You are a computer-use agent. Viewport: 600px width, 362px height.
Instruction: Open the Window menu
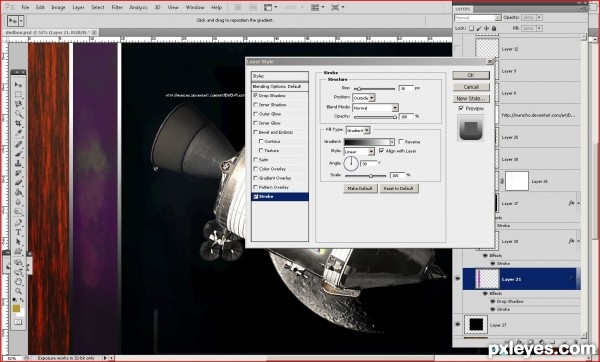[195, 7]
